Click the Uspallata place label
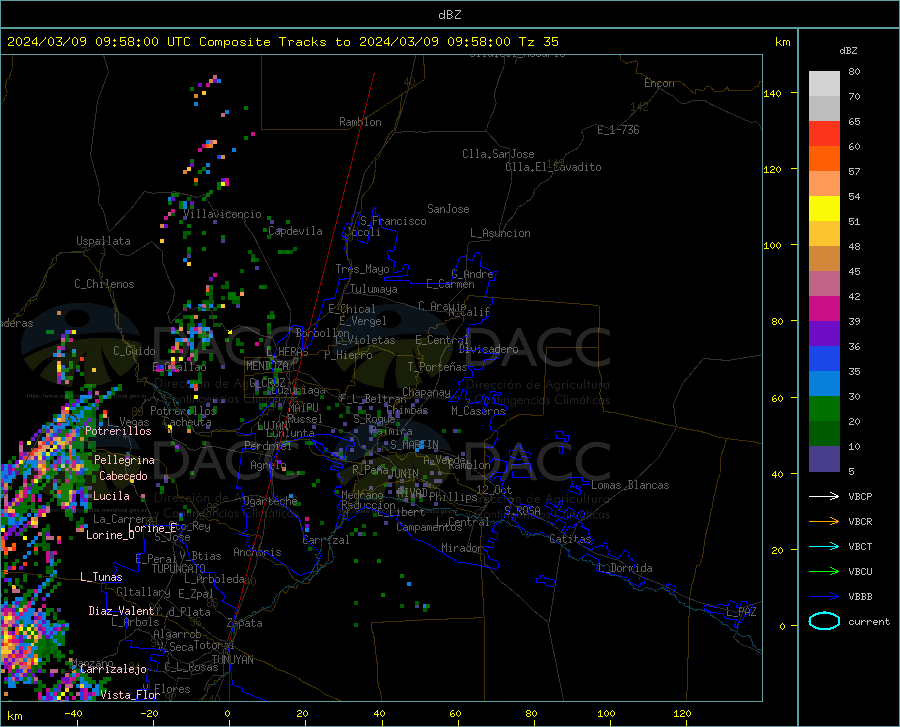The height and width of the screenshot is (727, 900). click(x=103, y=241)
